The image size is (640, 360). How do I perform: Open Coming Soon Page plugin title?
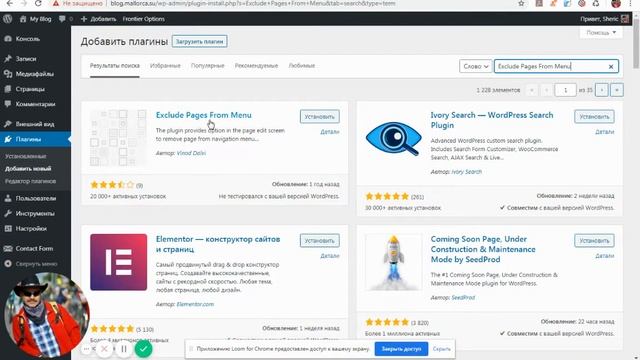483,249
